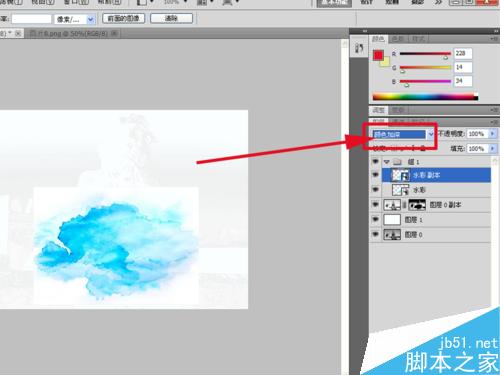This screenshot has height=375, width=500.
Task: Hide the 图层 1 layer
Action: [x=375, y=219]
